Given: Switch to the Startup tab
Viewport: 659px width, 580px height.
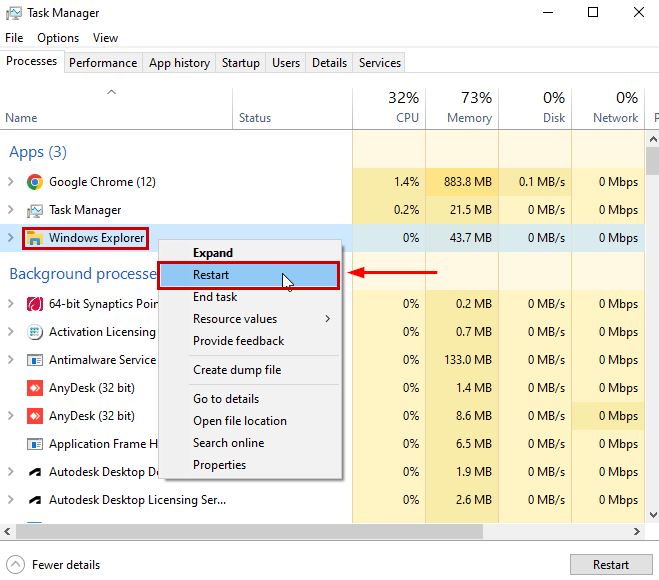Looking at the screenshot, I should click(x=240, y=63).
